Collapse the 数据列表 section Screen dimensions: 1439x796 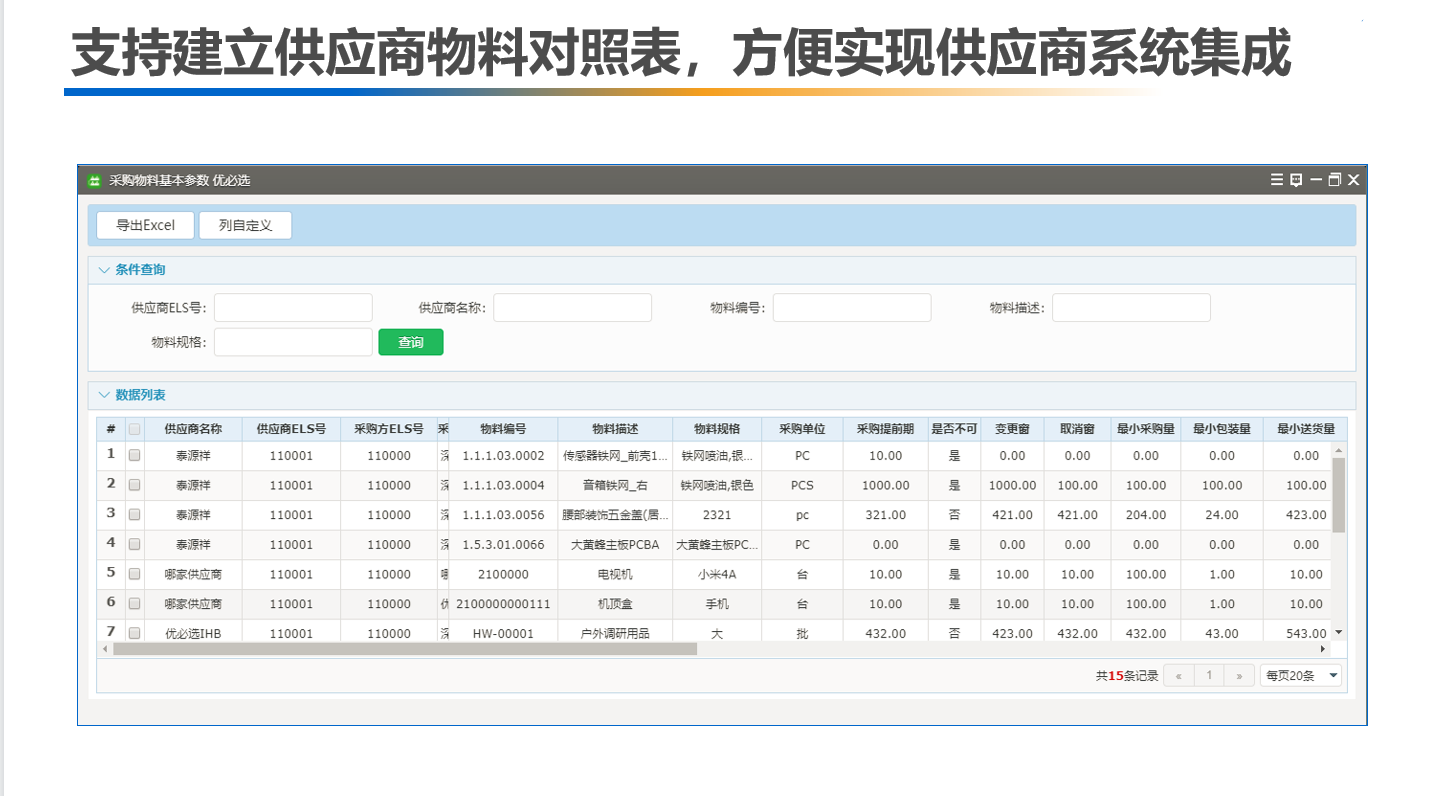tap(104, 395)
